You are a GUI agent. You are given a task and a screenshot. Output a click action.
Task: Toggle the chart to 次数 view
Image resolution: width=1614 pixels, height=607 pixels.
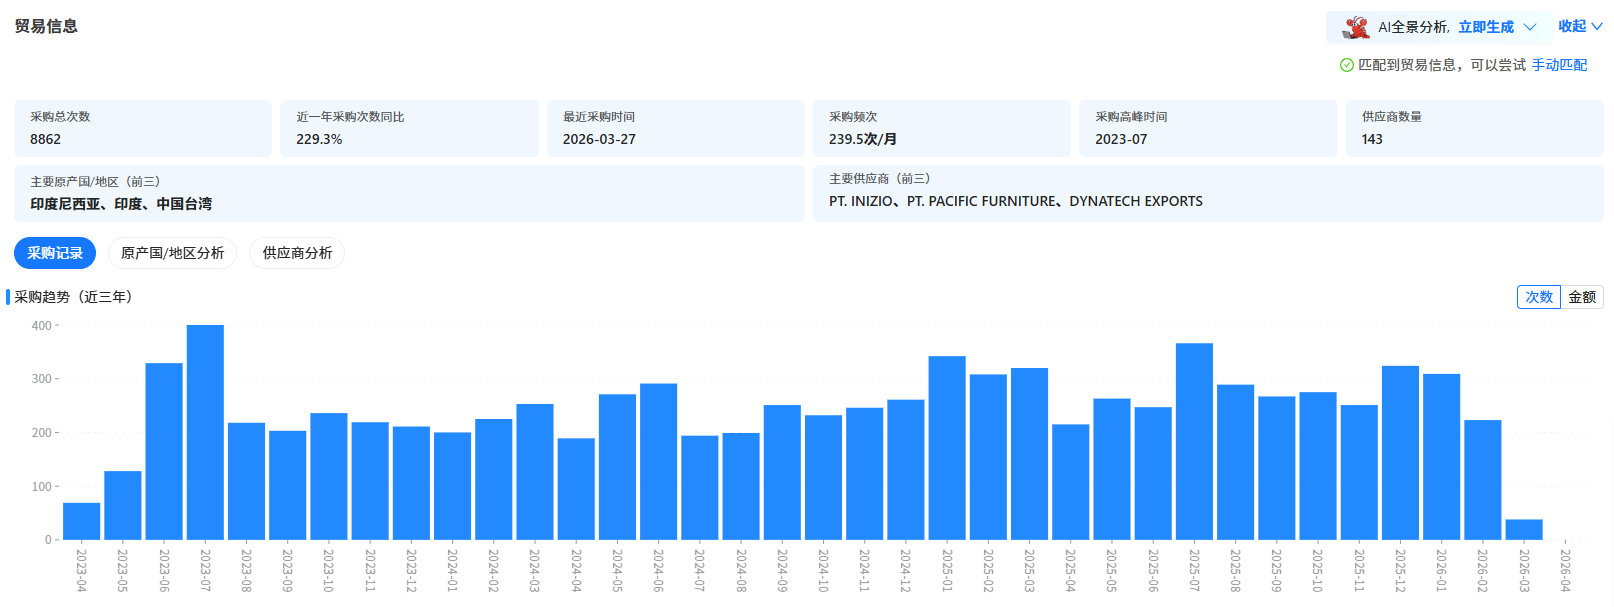(x=1538, y=297)
